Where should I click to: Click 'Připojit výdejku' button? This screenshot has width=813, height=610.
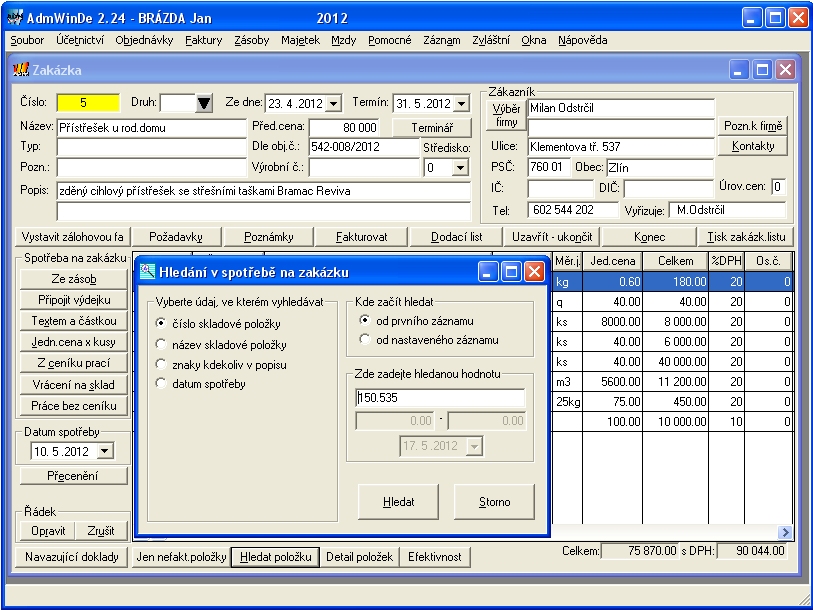(74, 300)
